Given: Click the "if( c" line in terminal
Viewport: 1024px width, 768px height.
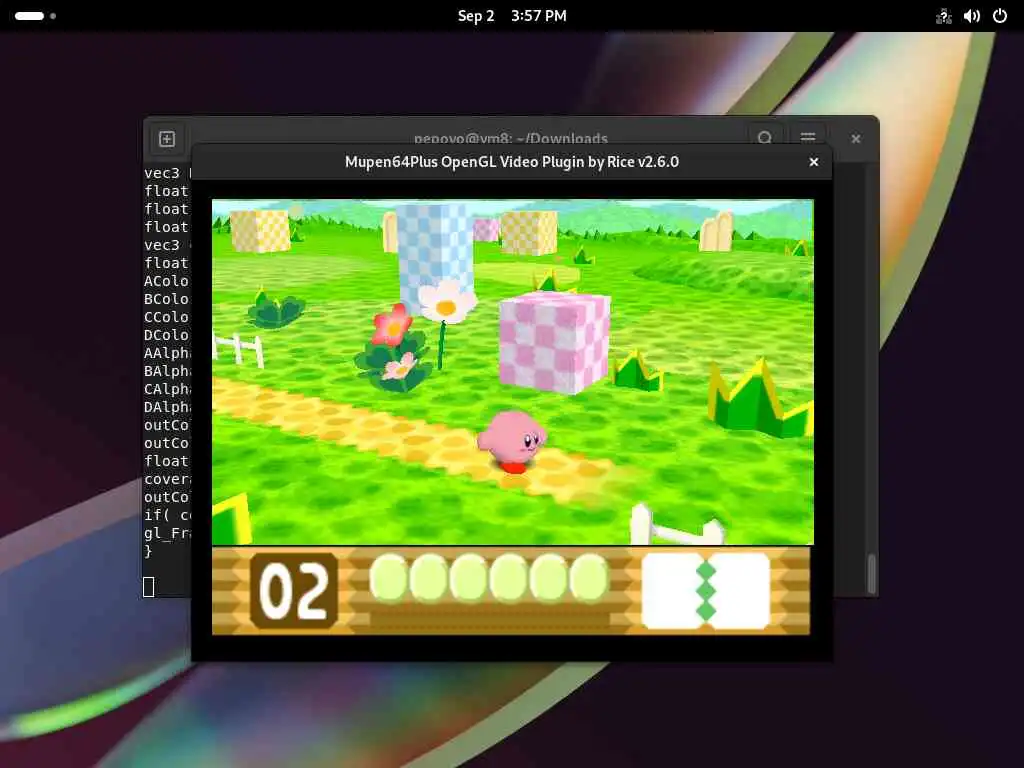Looking at the screenshot, I should (167, 515).
